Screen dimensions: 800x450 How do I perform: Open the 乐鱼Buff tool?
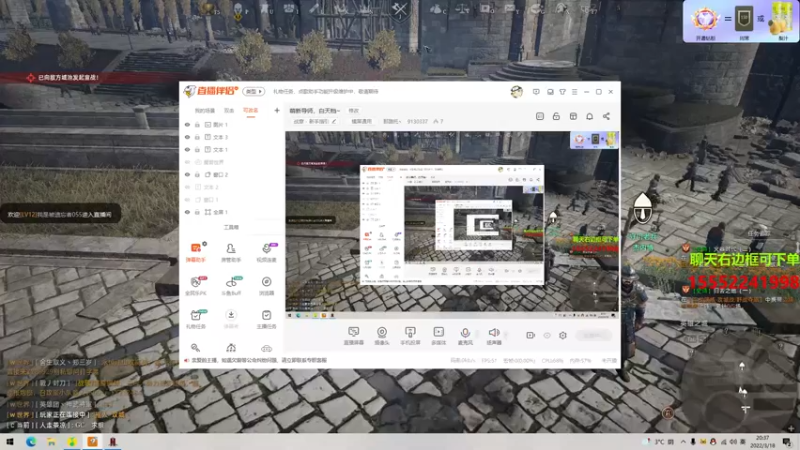[x=231, y=286]
